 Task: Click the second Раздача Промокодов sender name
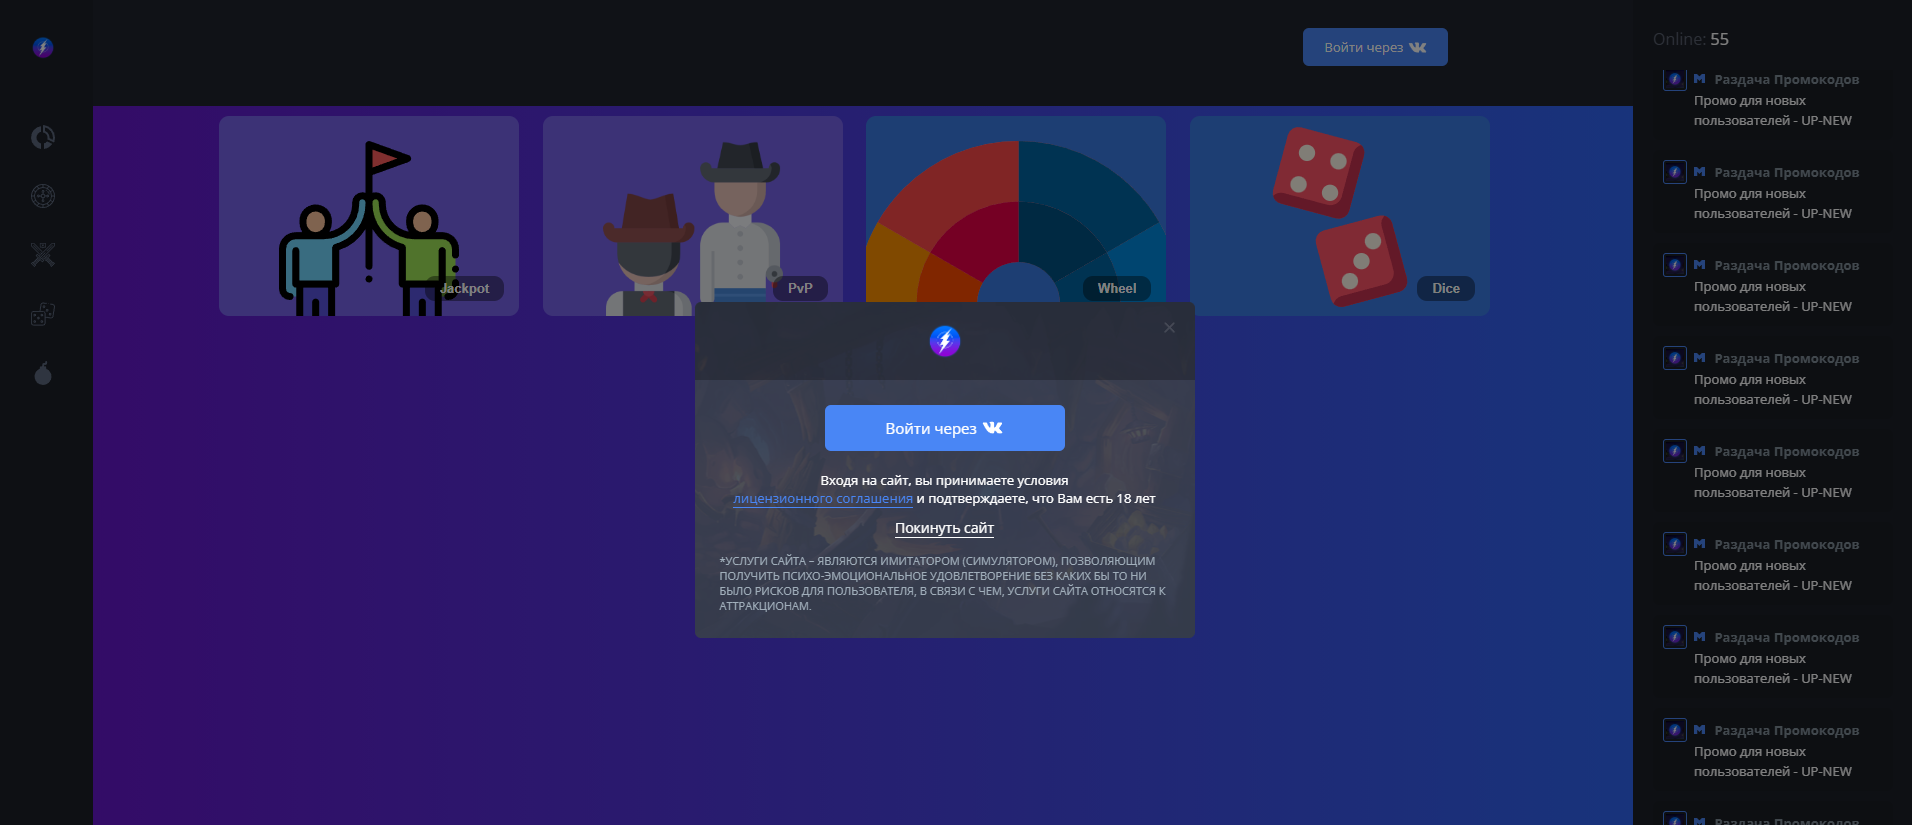pos(1786,173)
